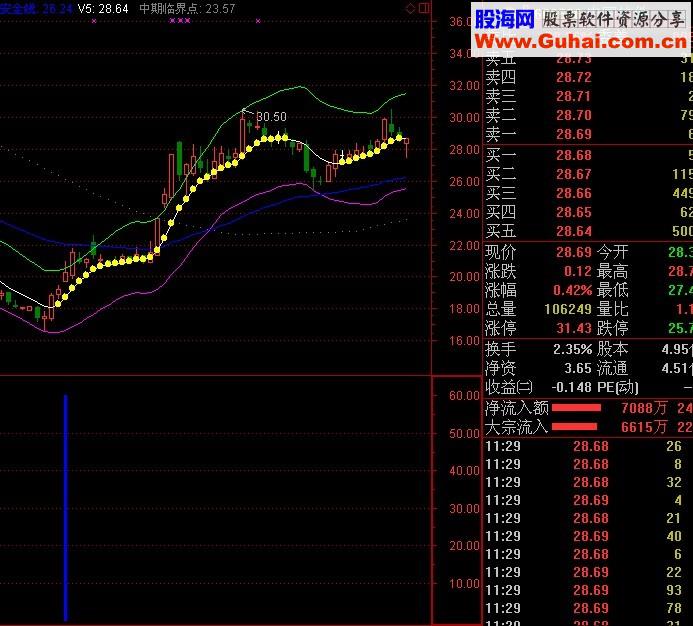Click the 换手 value 2.35%

(572, 349)
